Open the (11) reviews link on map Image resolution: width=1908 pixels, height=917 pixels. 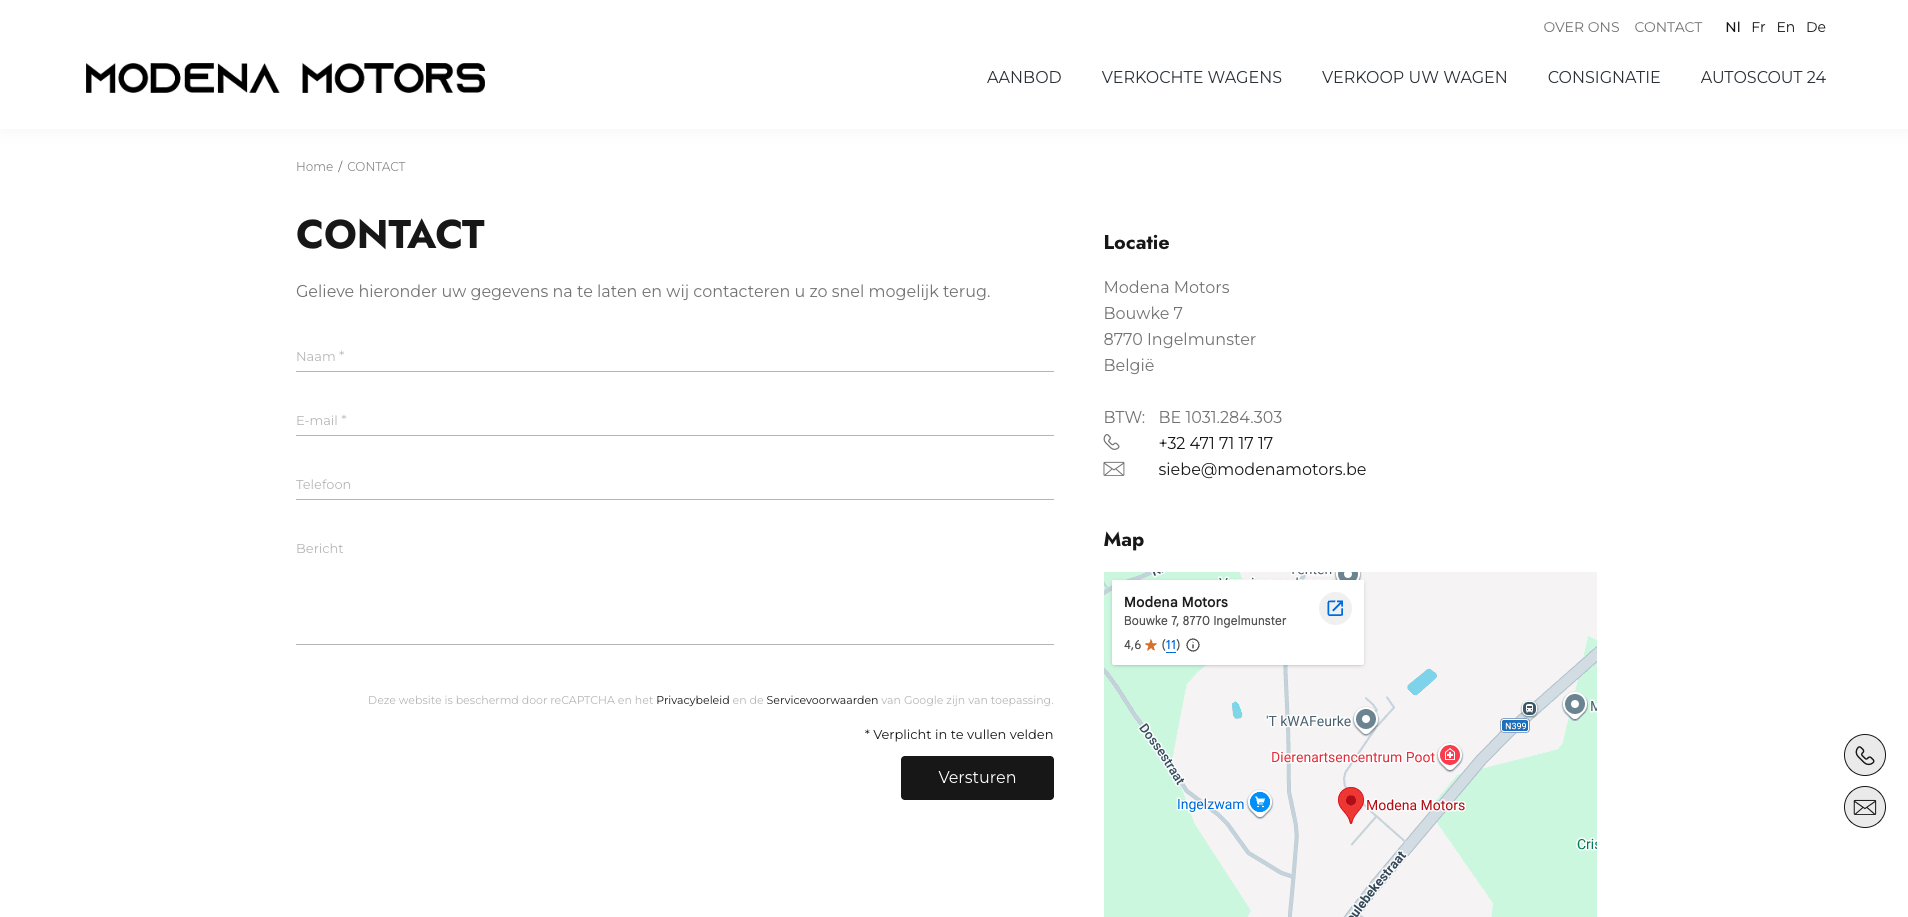coord(1171,645)
